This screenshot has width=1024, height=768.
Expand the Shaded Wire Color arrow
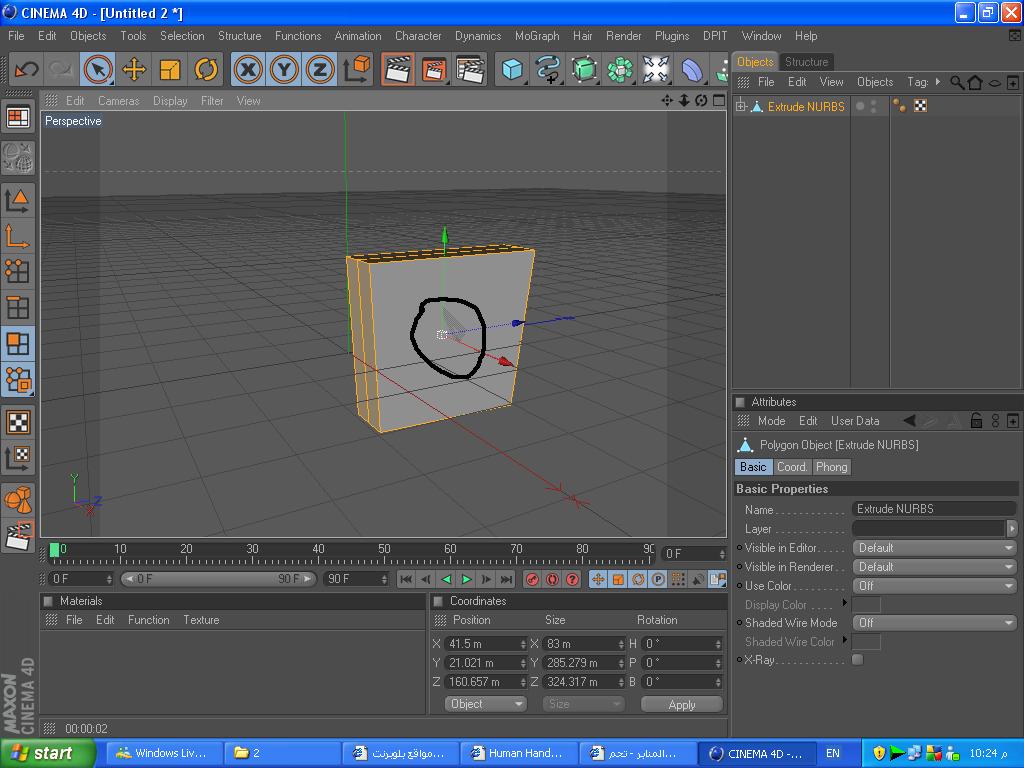(844, 639)
